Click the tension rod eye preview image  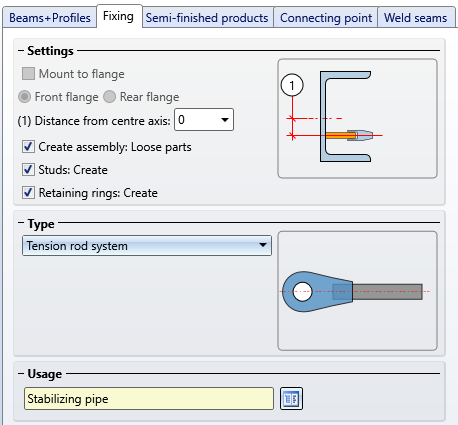[357, 291]
